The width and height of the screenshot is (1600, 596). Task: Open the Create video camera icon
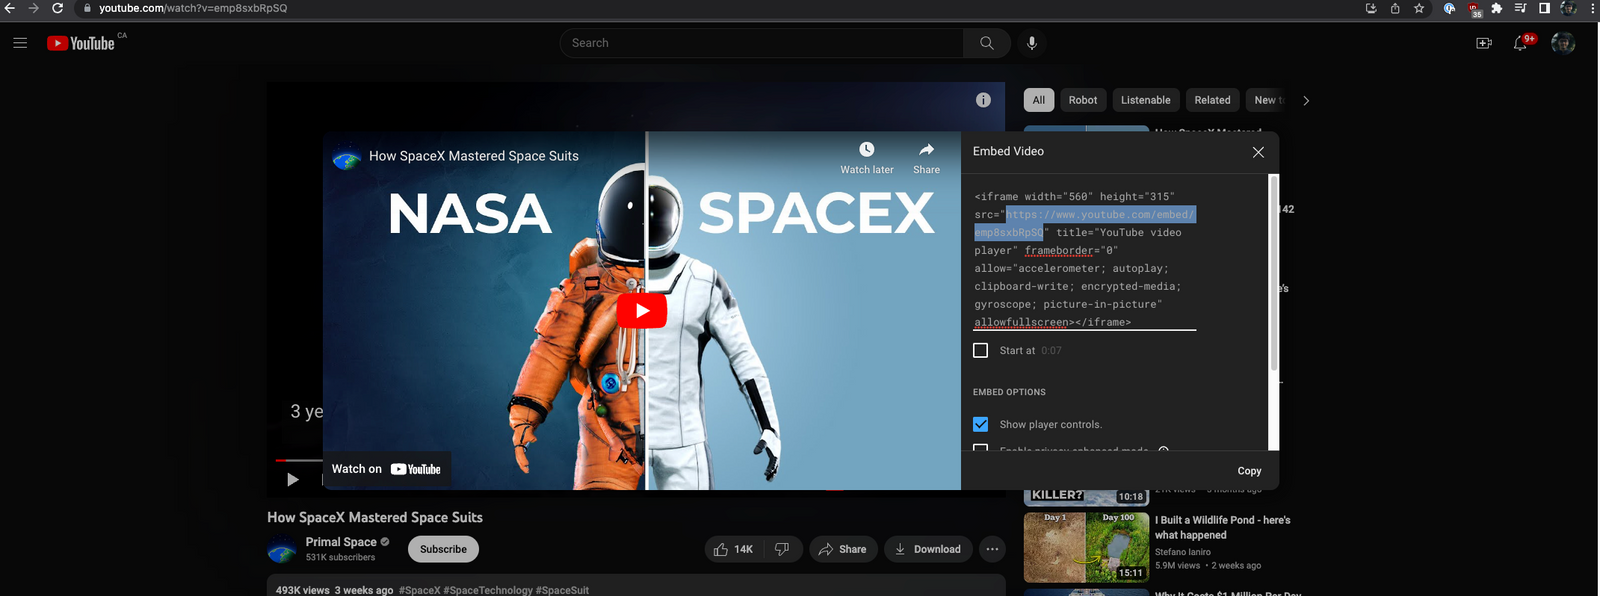1484,43
